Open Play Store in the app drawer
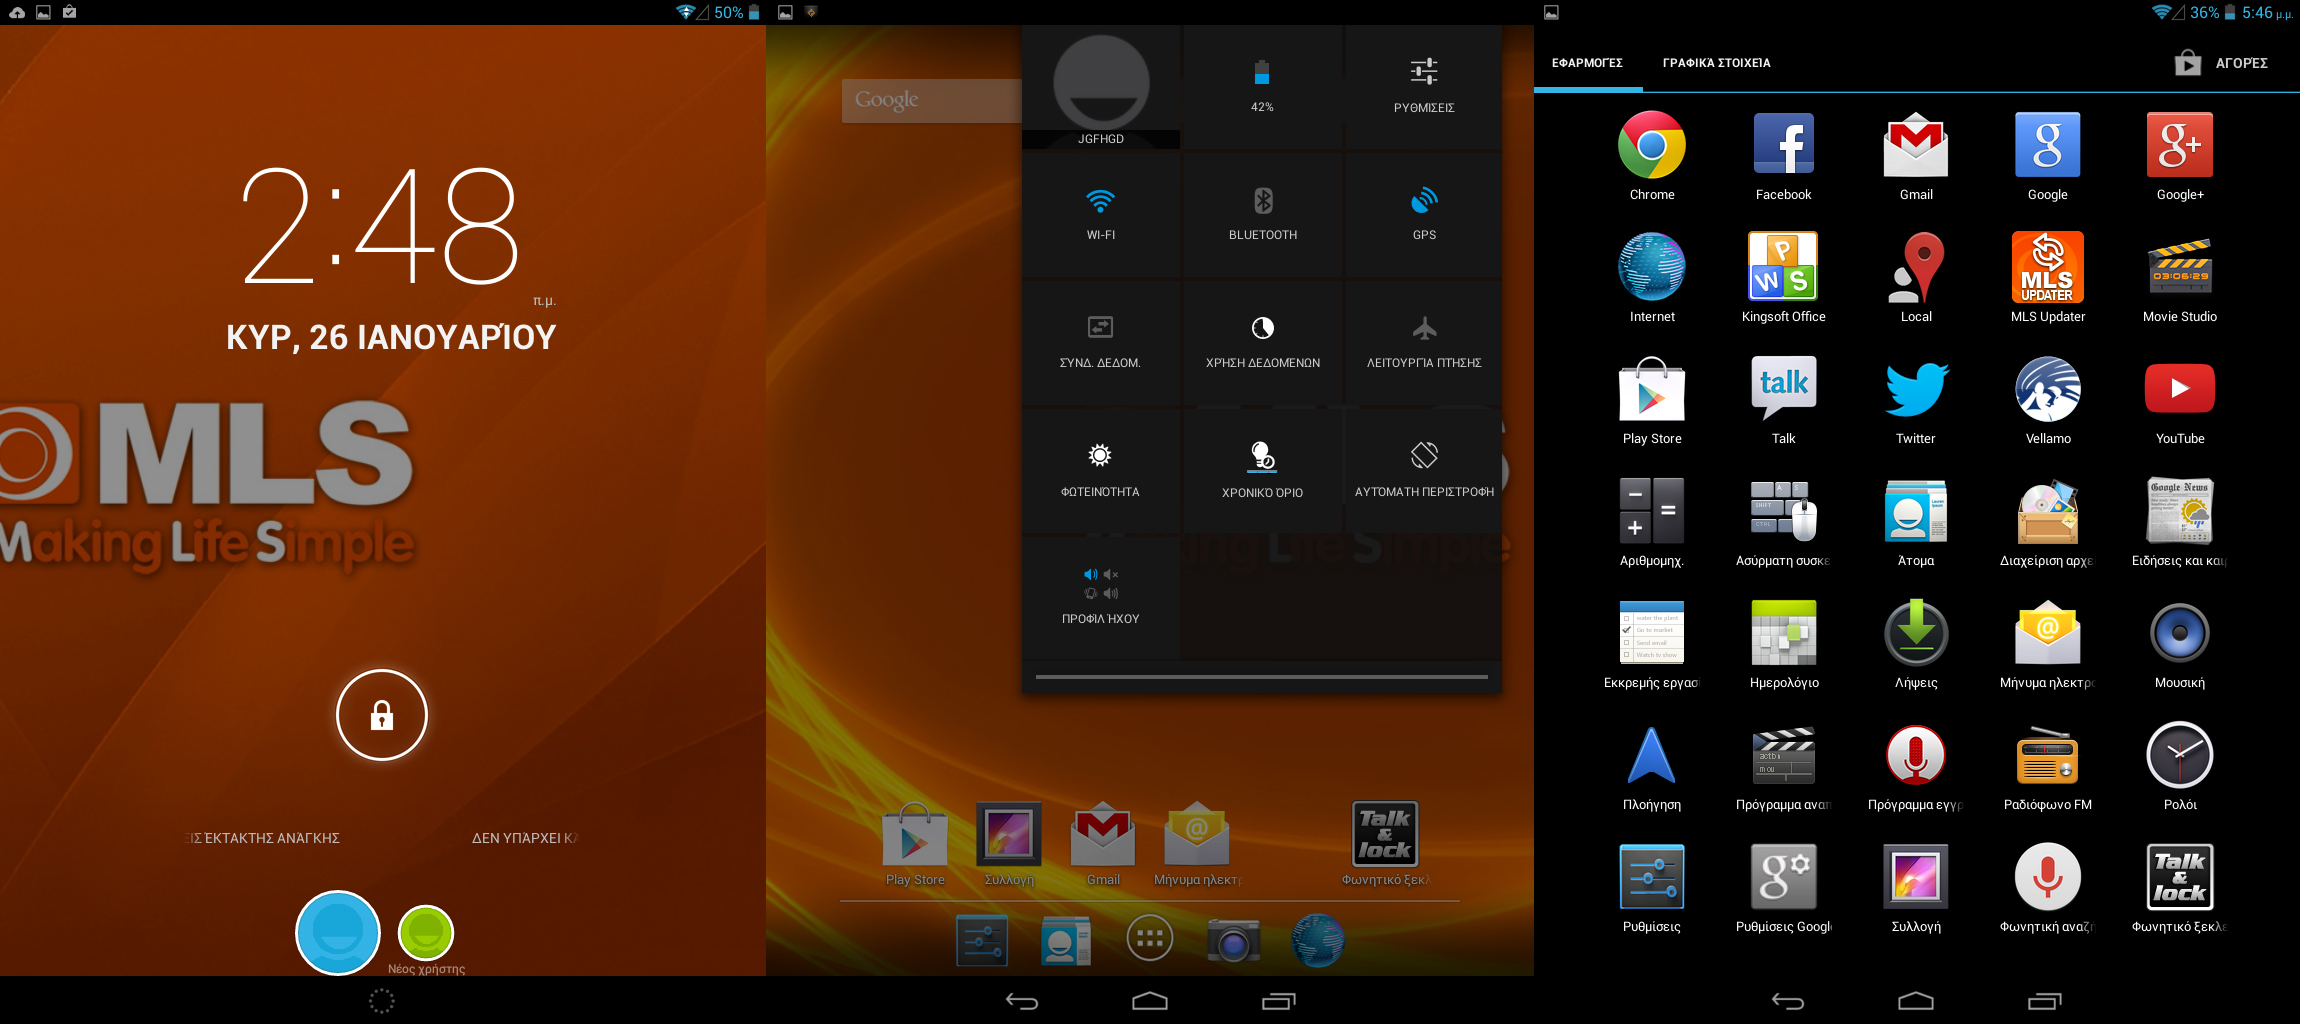The image size is (2300, 1024). tap(1652, 389)
